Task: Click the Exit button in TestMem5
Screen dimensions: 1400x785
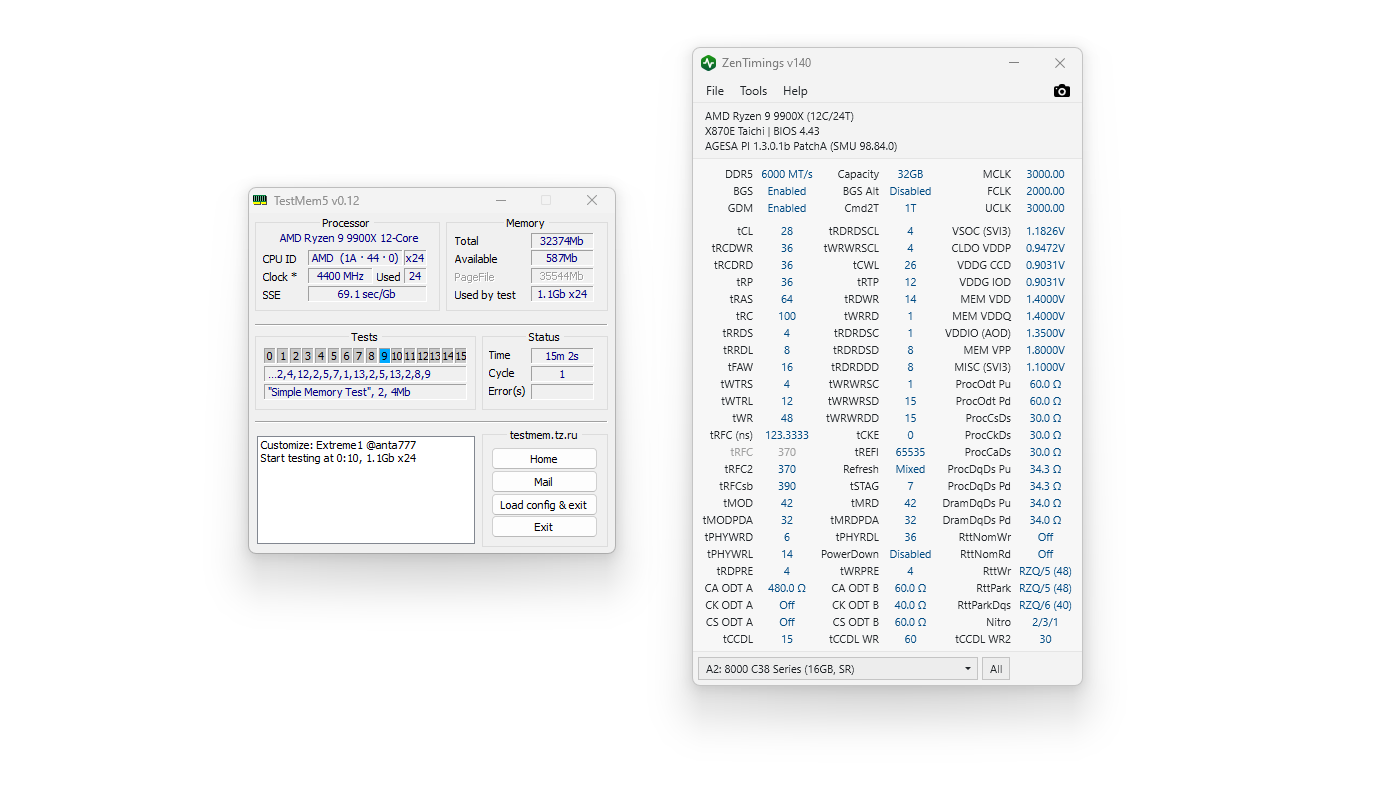Action: click(544, 527)
